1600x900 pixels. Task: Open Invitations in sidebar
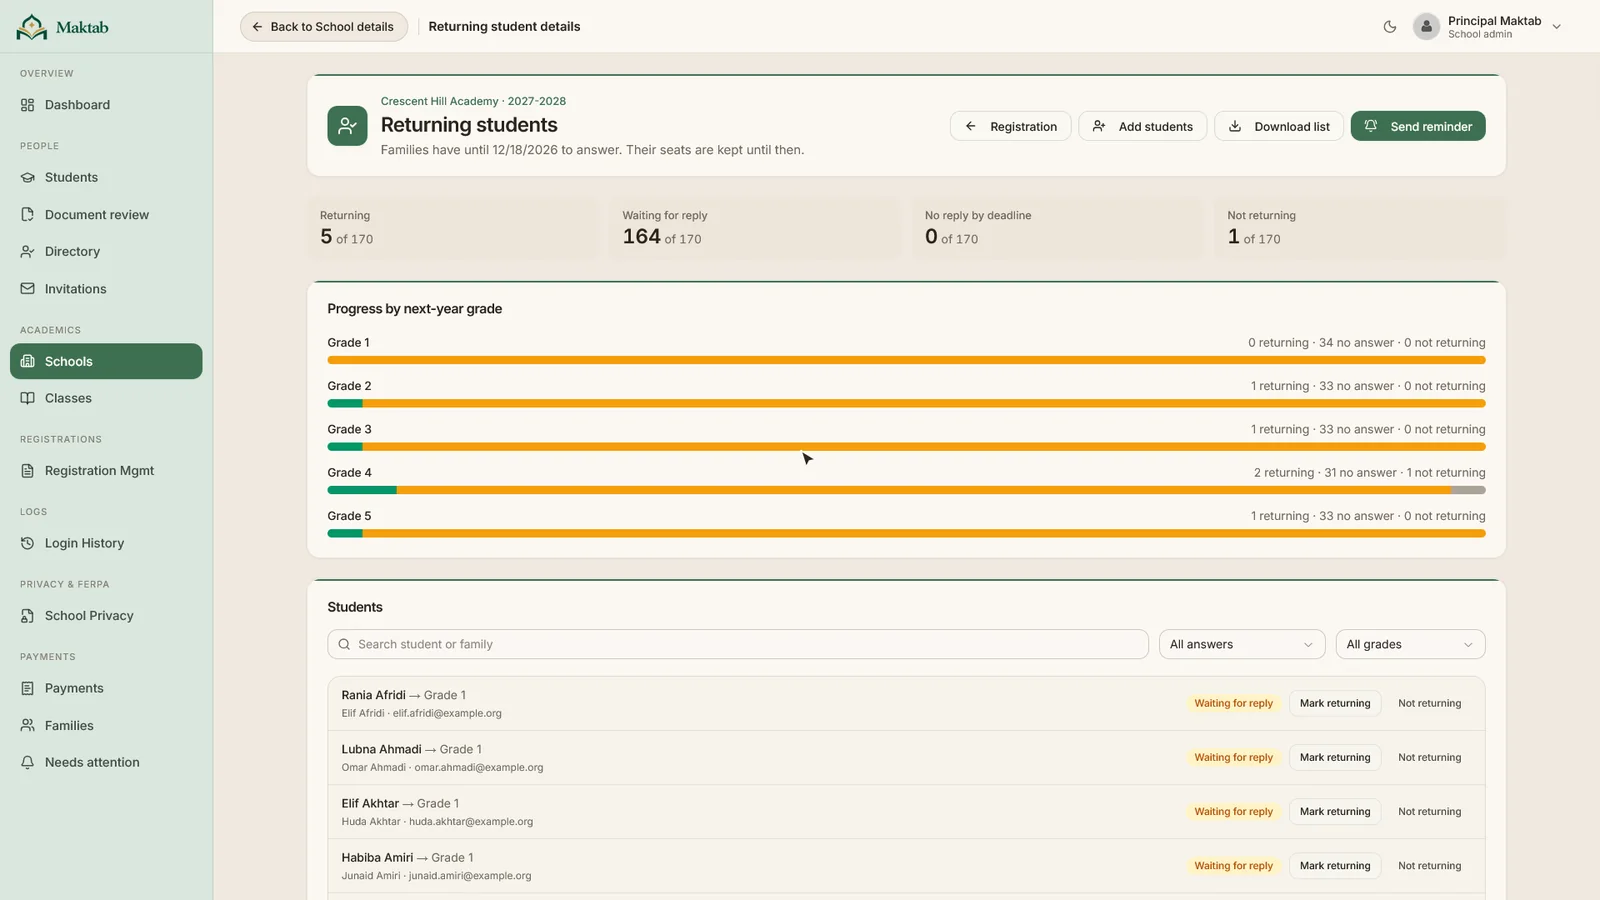106,289
